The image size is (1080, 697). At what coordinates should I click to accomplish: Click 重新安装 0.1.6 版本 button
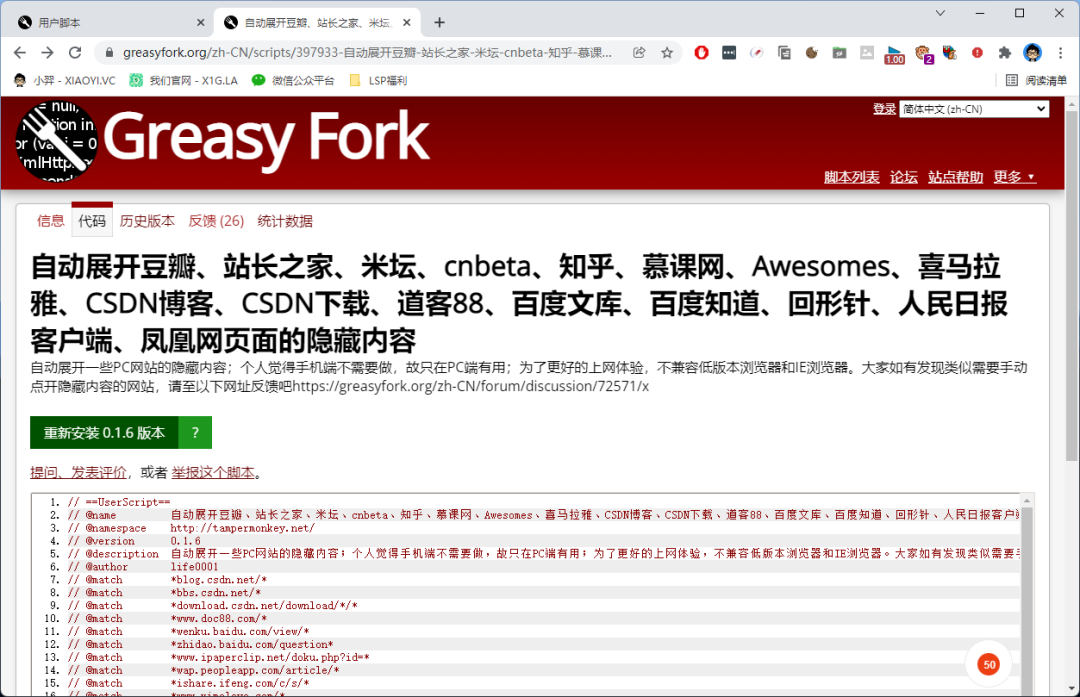click(104, 433)
